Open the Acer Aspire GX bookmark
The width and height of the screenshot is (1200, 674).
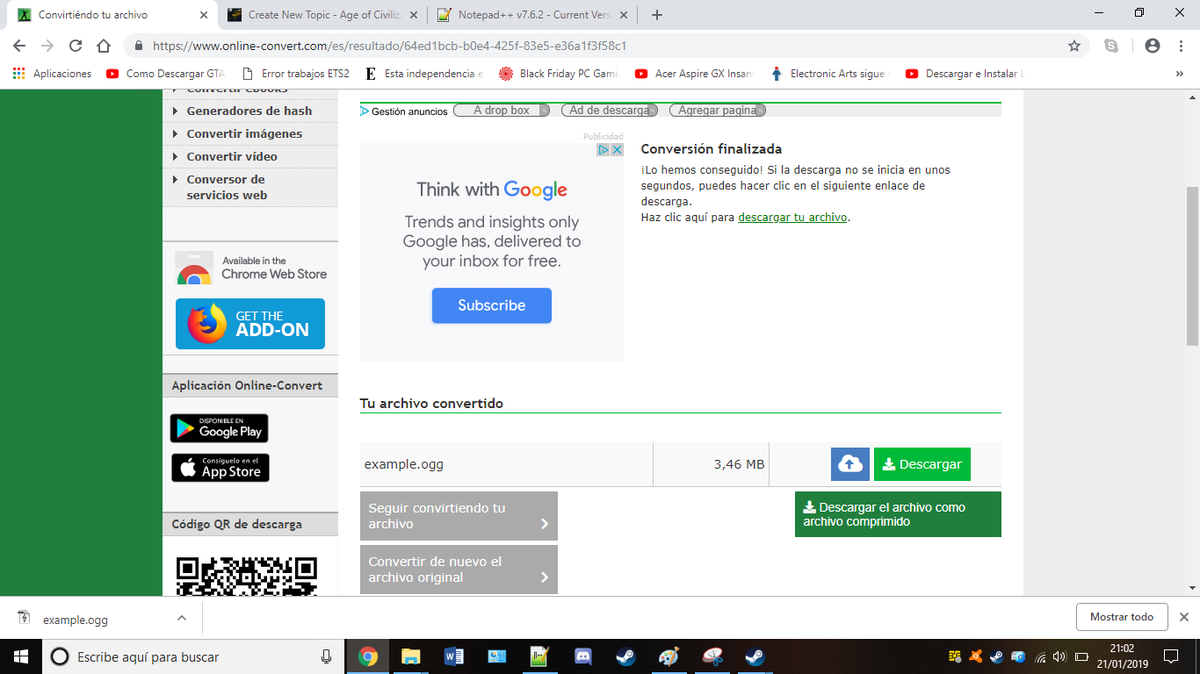click(695, 73)
